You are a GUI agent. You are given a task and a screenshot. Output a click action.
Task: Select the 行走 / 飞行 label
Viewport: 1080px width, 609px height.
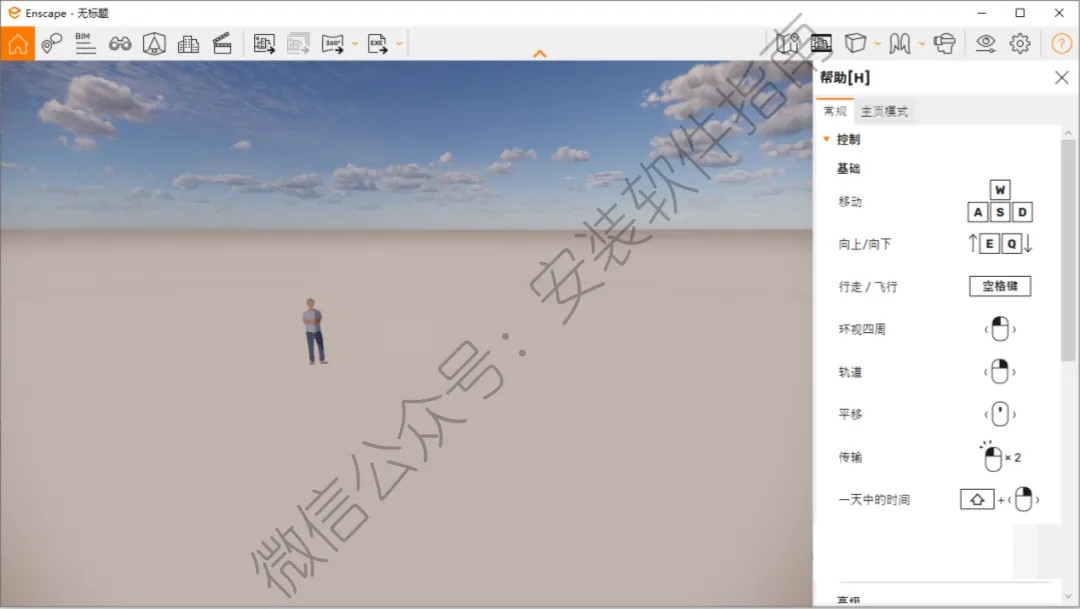pos(868,287)
